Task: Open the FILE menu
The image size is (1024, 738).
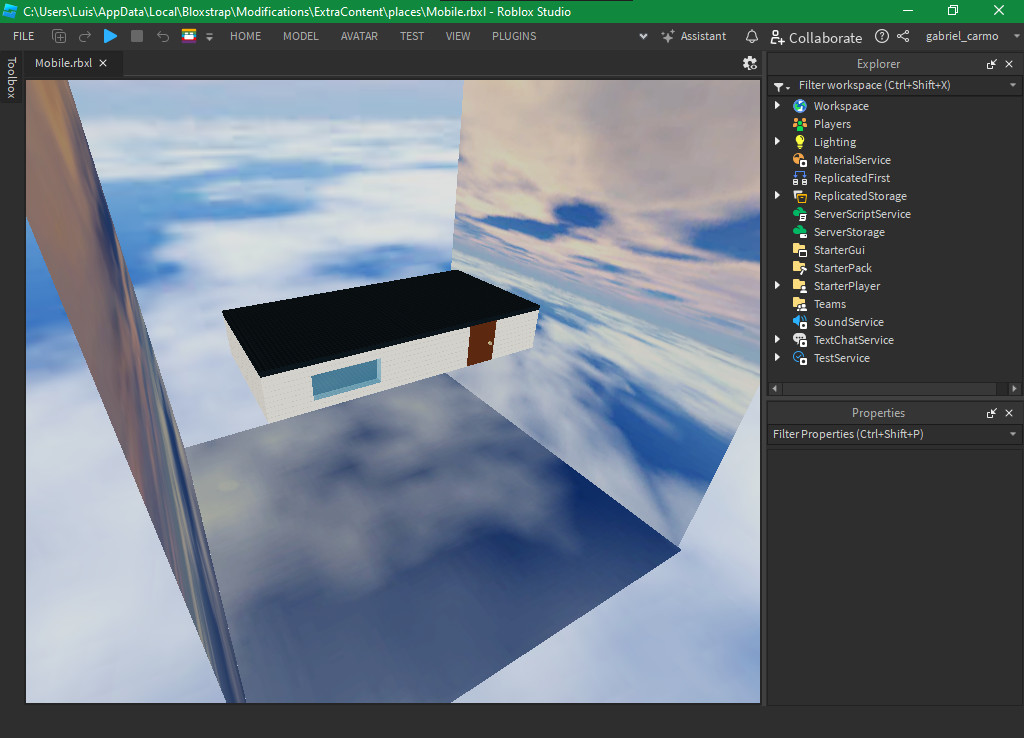Action: (22, 36)
